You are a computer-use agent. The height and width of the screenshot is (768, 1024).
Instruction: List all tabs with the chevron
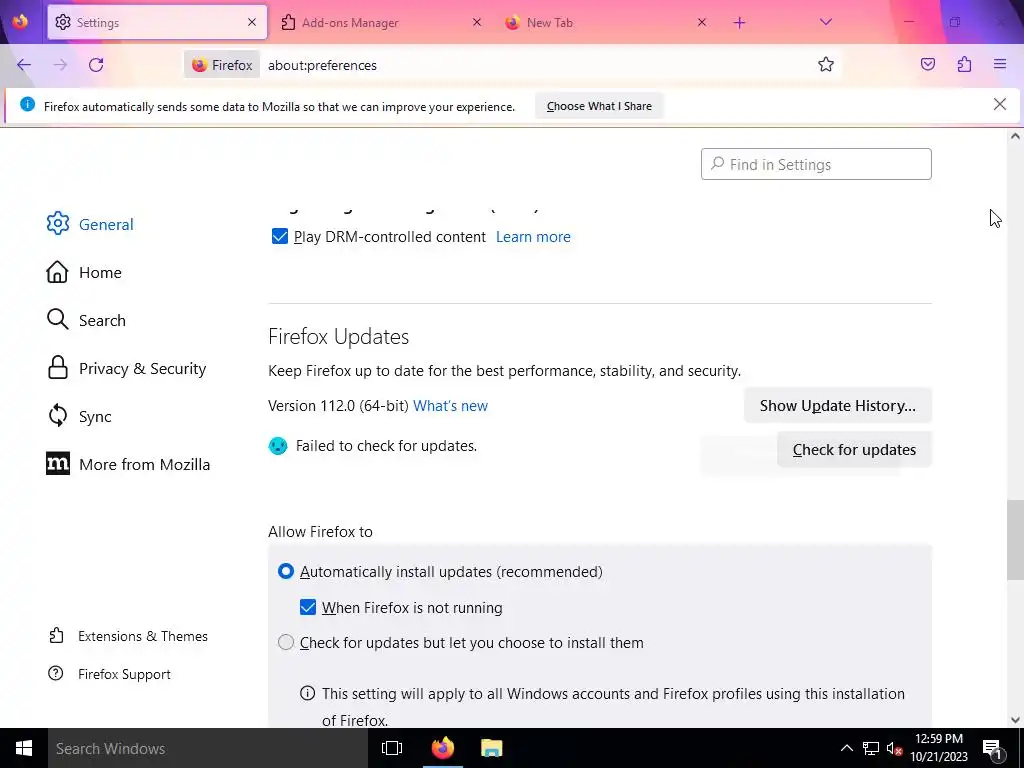coord(825,22)
